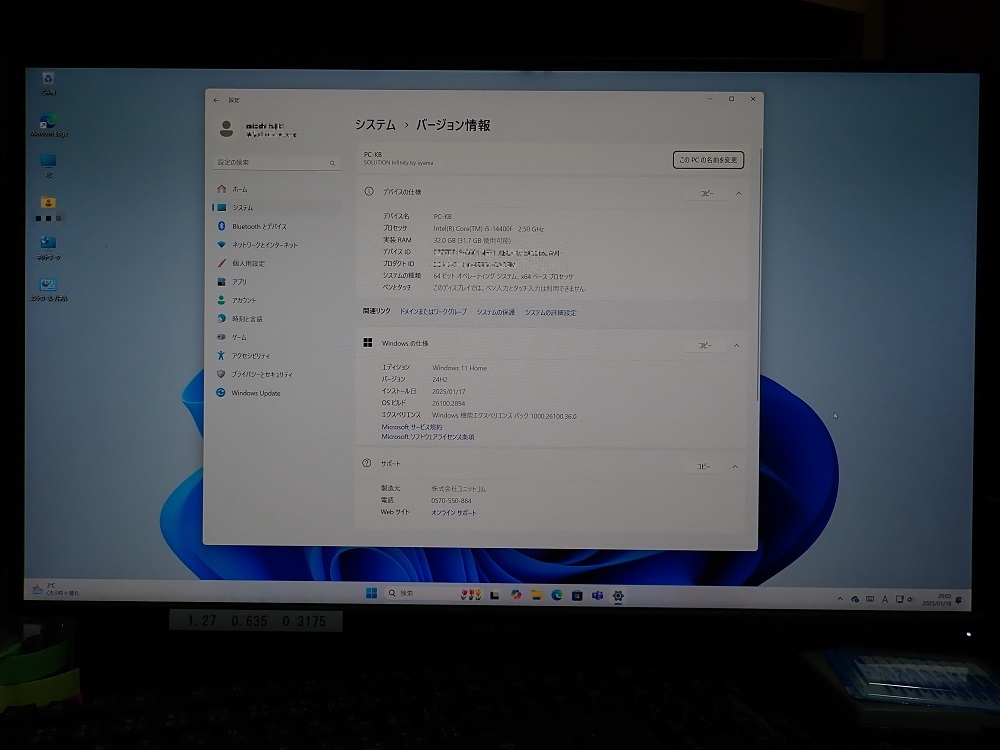Click the Settings window vertical scrollbar

(759, 274)
